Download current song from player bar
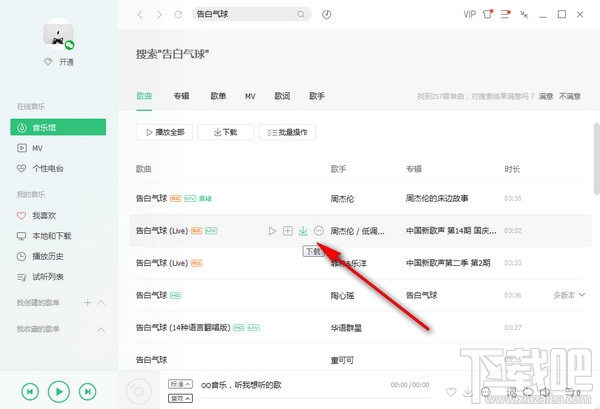Image resolution: width=600 pixels, height=409 pixels. pos(468,392)
